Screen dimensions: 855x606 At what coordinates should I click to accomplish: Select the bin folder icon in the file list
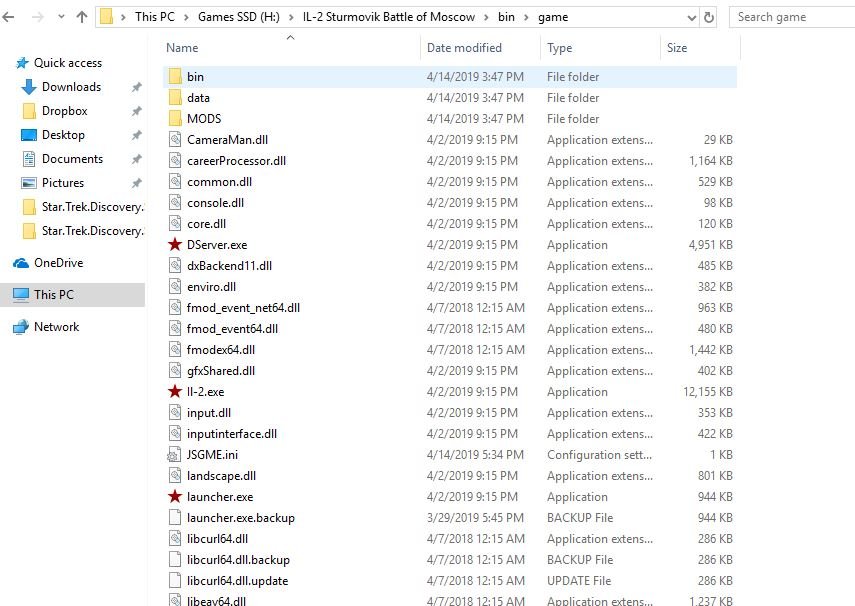[x=175, y=76]
